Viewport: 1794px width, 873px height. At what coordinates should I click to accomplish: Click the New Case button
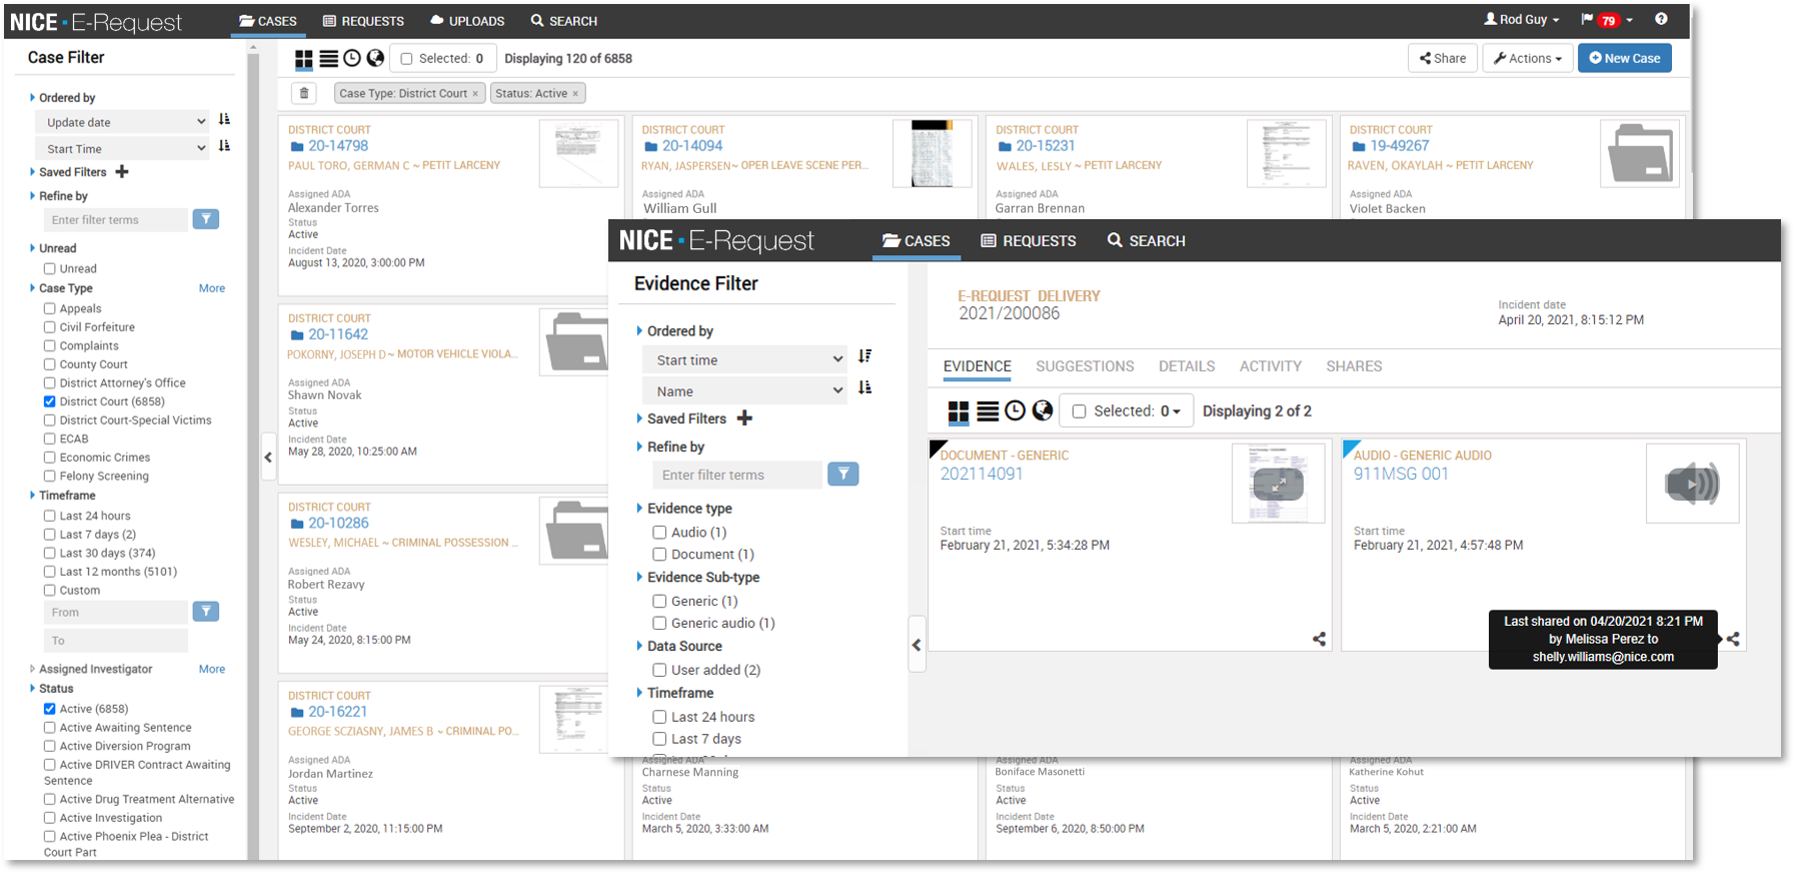[1624, 59]
